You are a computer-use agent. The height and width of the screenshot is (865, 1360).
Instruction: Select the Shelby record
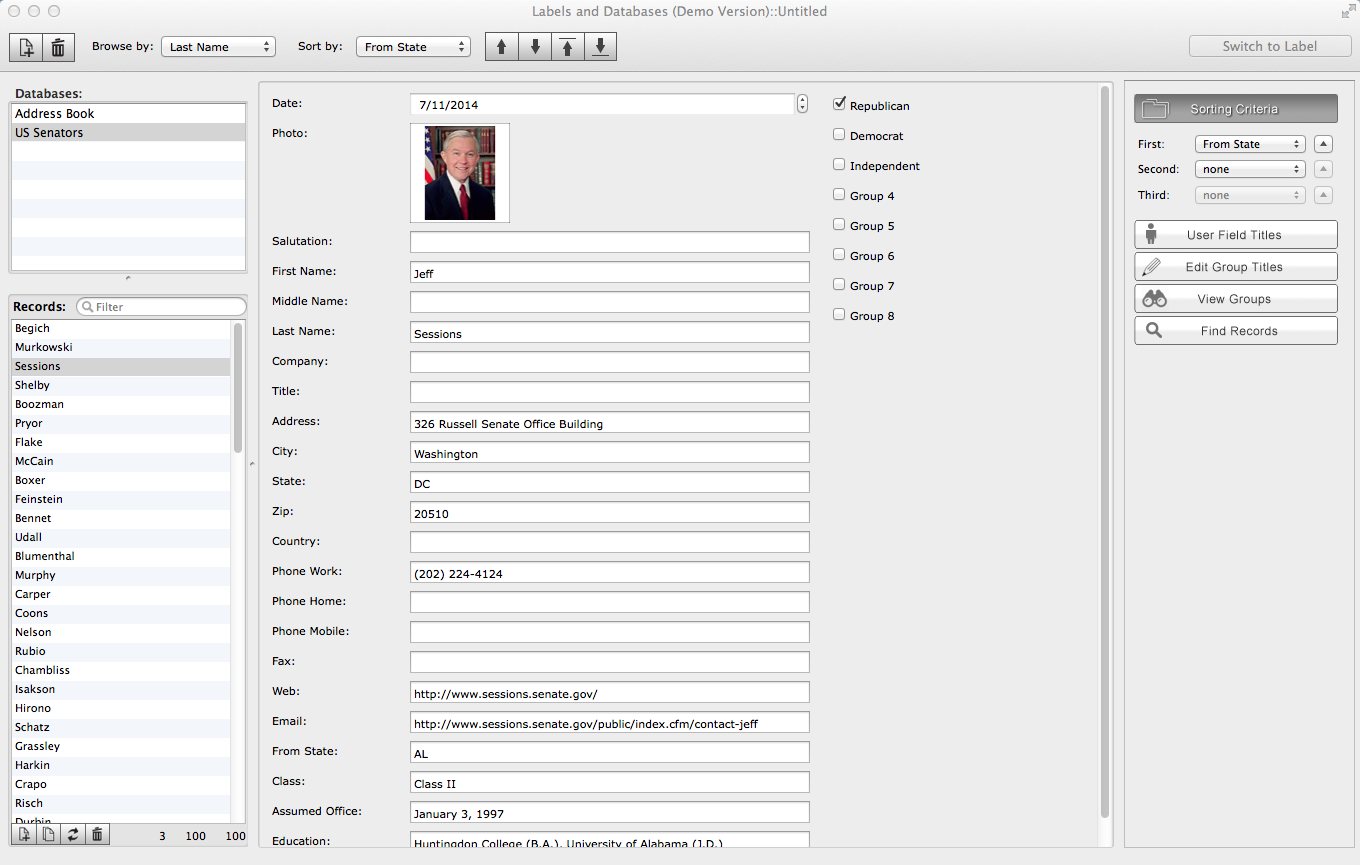[x=121, y=385]
